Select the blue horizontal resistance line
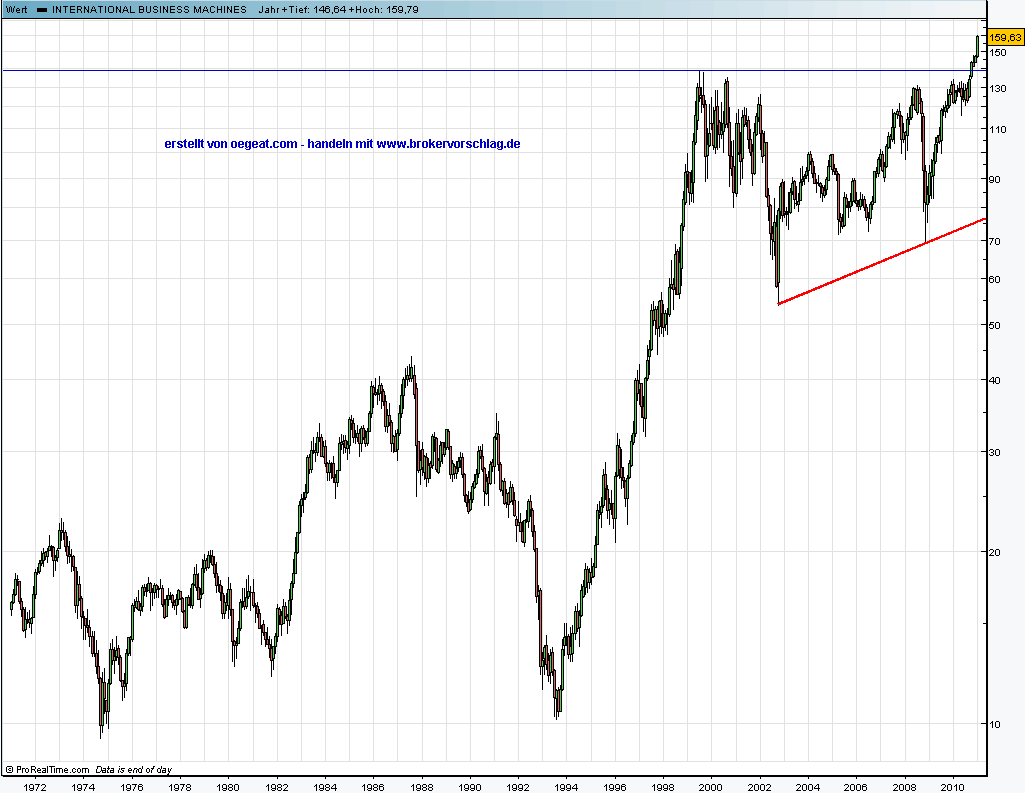 (494, 70)
